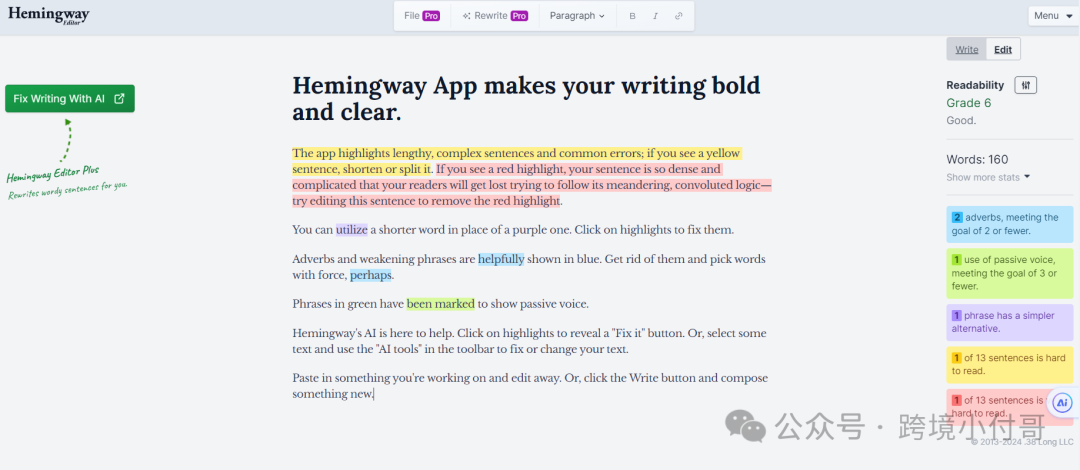1080x470 pixels.
Task: Open the Menu dropdown
Action: (x=1052, y=16)
